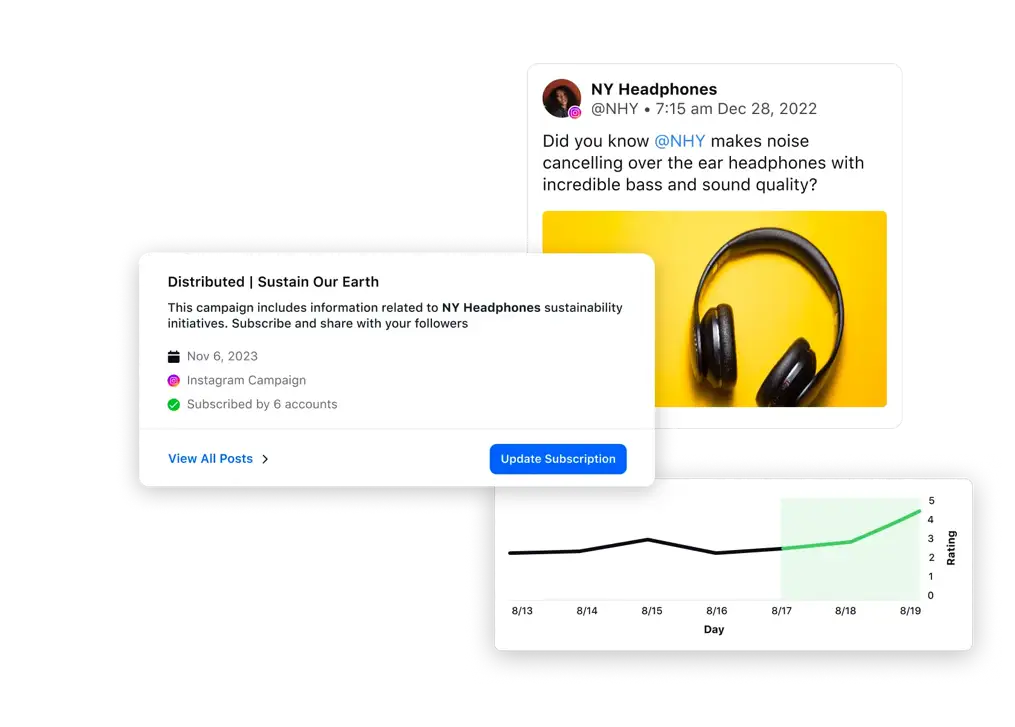
Task: Click the NY Headphones profile avatar
Action: click(x=561, y=98)
